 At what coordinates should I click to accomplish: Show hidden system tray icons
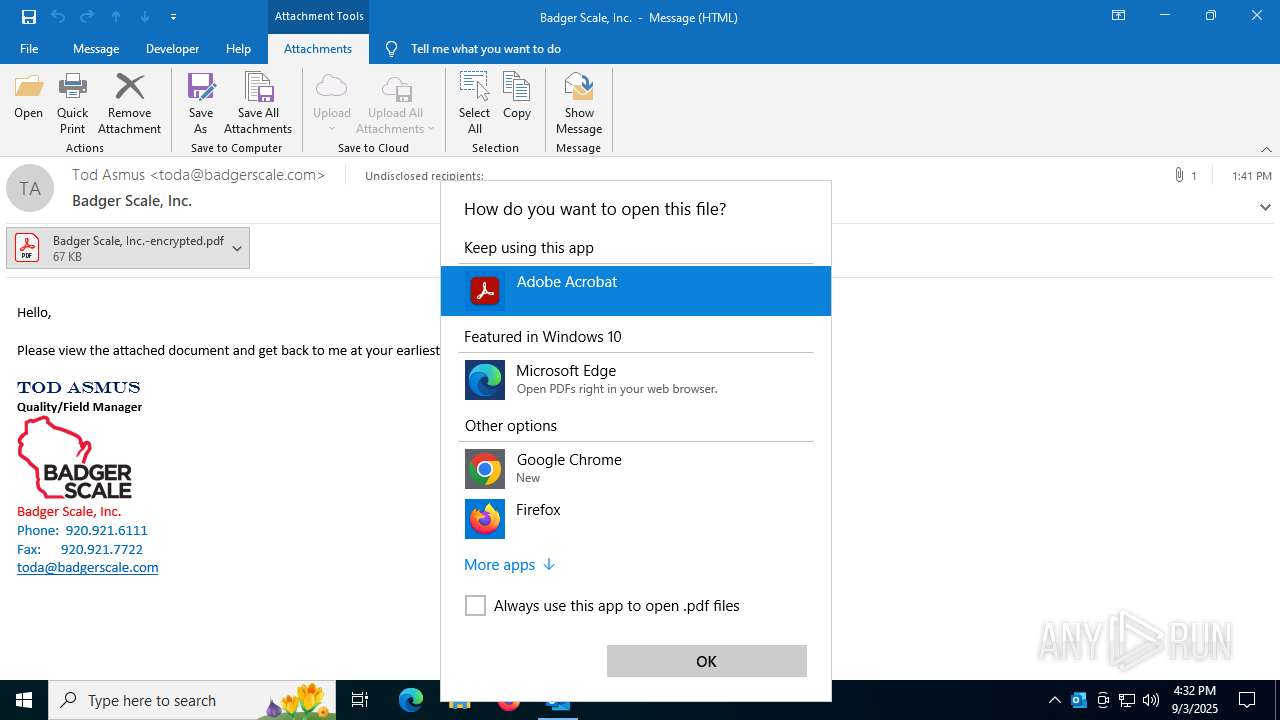[x=1054, y=700]
